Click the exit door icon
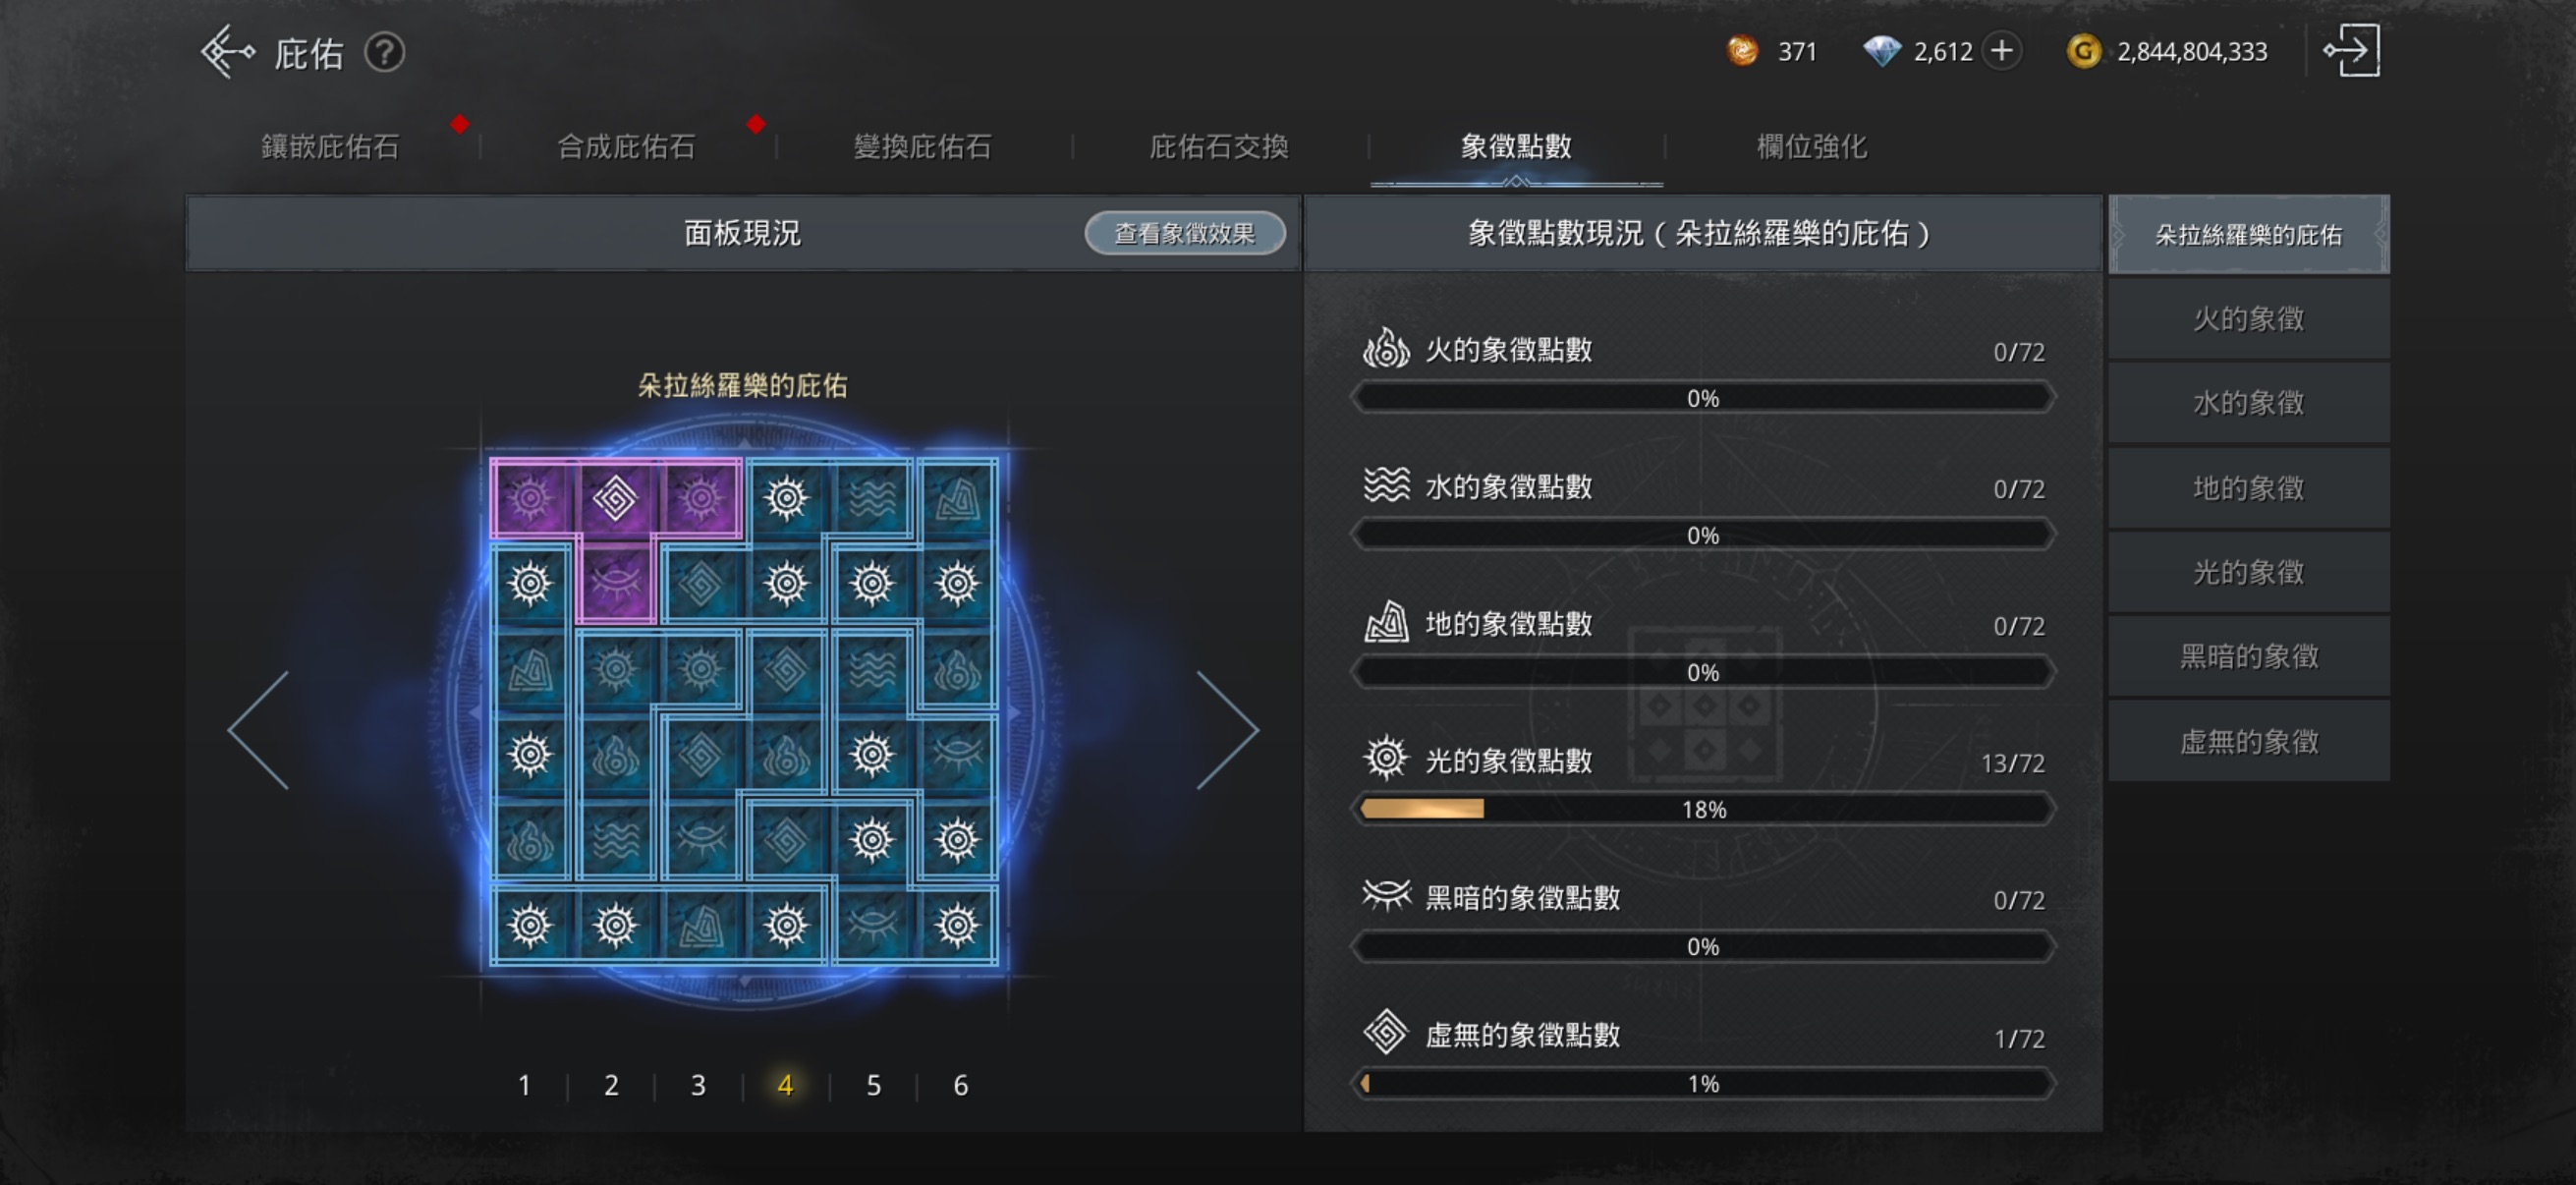Screen dimensions: 2576x1185 click(x=2351, y=50)
